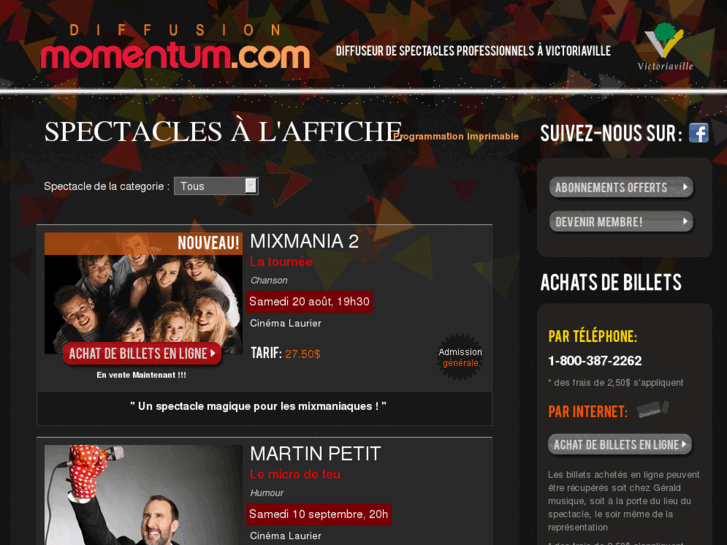The height and width of the screenshot is (545, 727).
Task: Click the Martin Petit photo thumbnail
Action: pos(143,495)
